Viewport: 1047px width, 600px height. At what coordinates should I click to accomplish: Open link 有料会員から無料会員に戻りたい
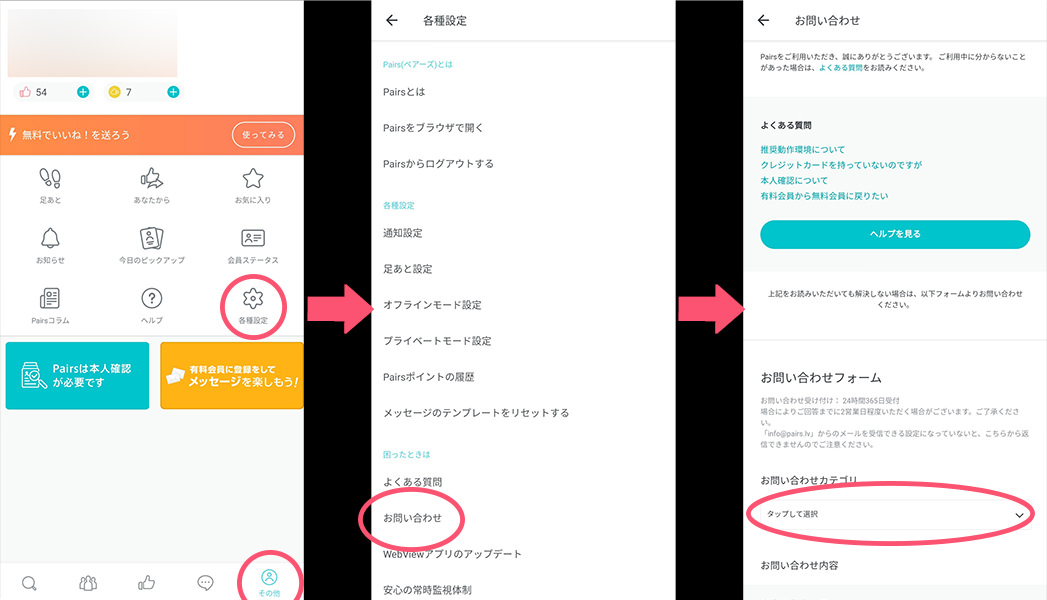coord(825,196)
